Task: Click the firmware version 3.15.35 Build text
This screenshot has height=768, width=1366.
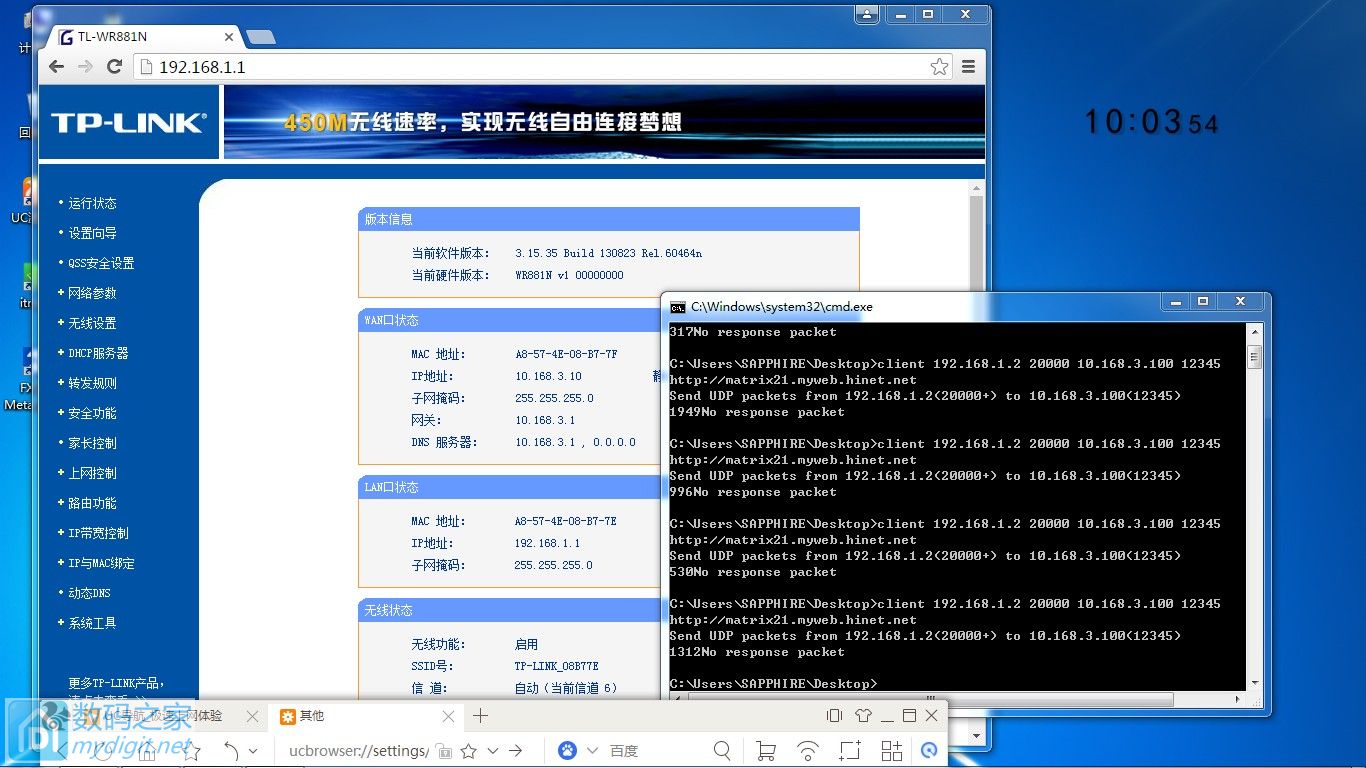Action: (x=608, y=253)
